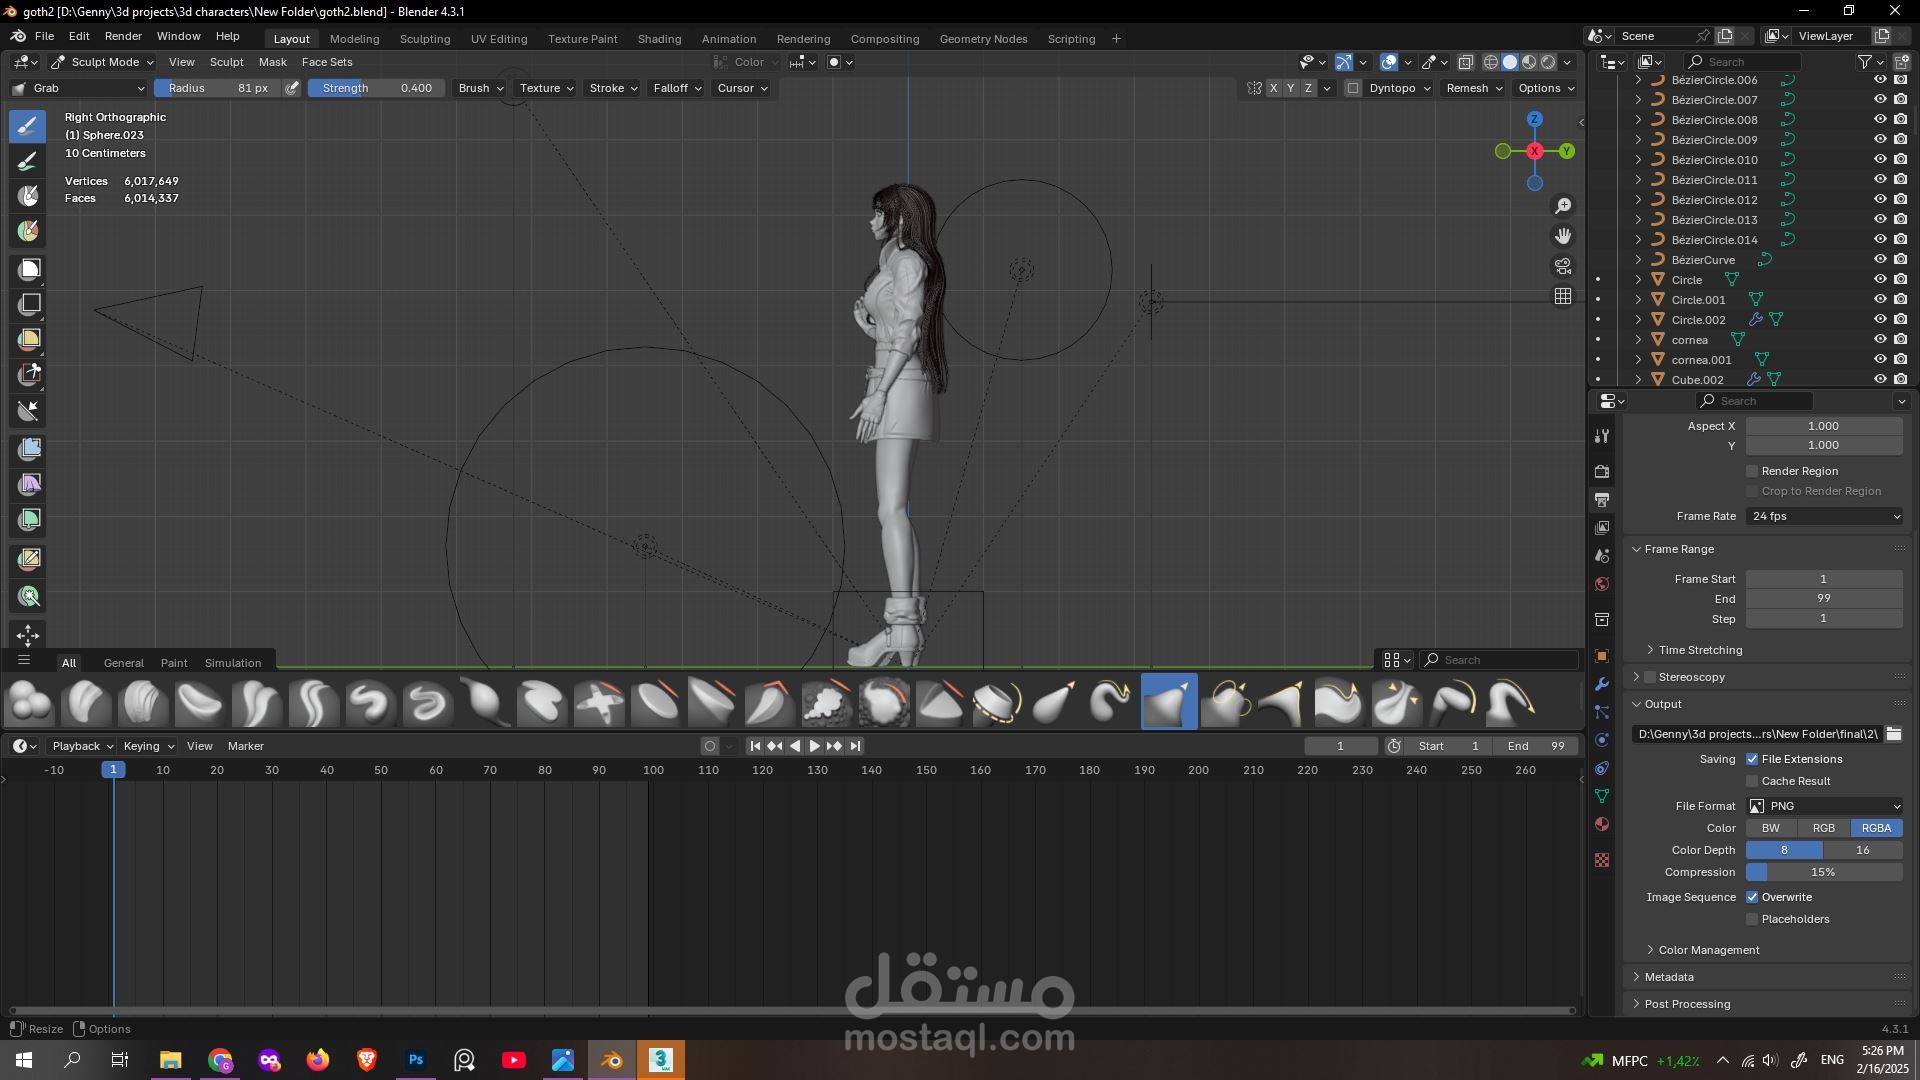Toggle the orthographic/perspective grid icon
Viewport: 1920px width, 1080px height.
(1562, 296)
